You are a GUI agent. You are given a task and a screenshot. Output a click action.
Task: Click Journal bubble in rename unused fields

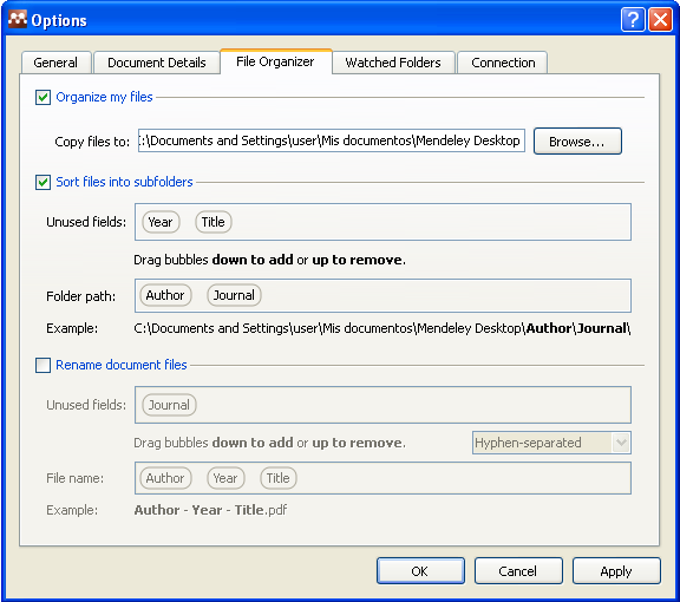(169, 405)
